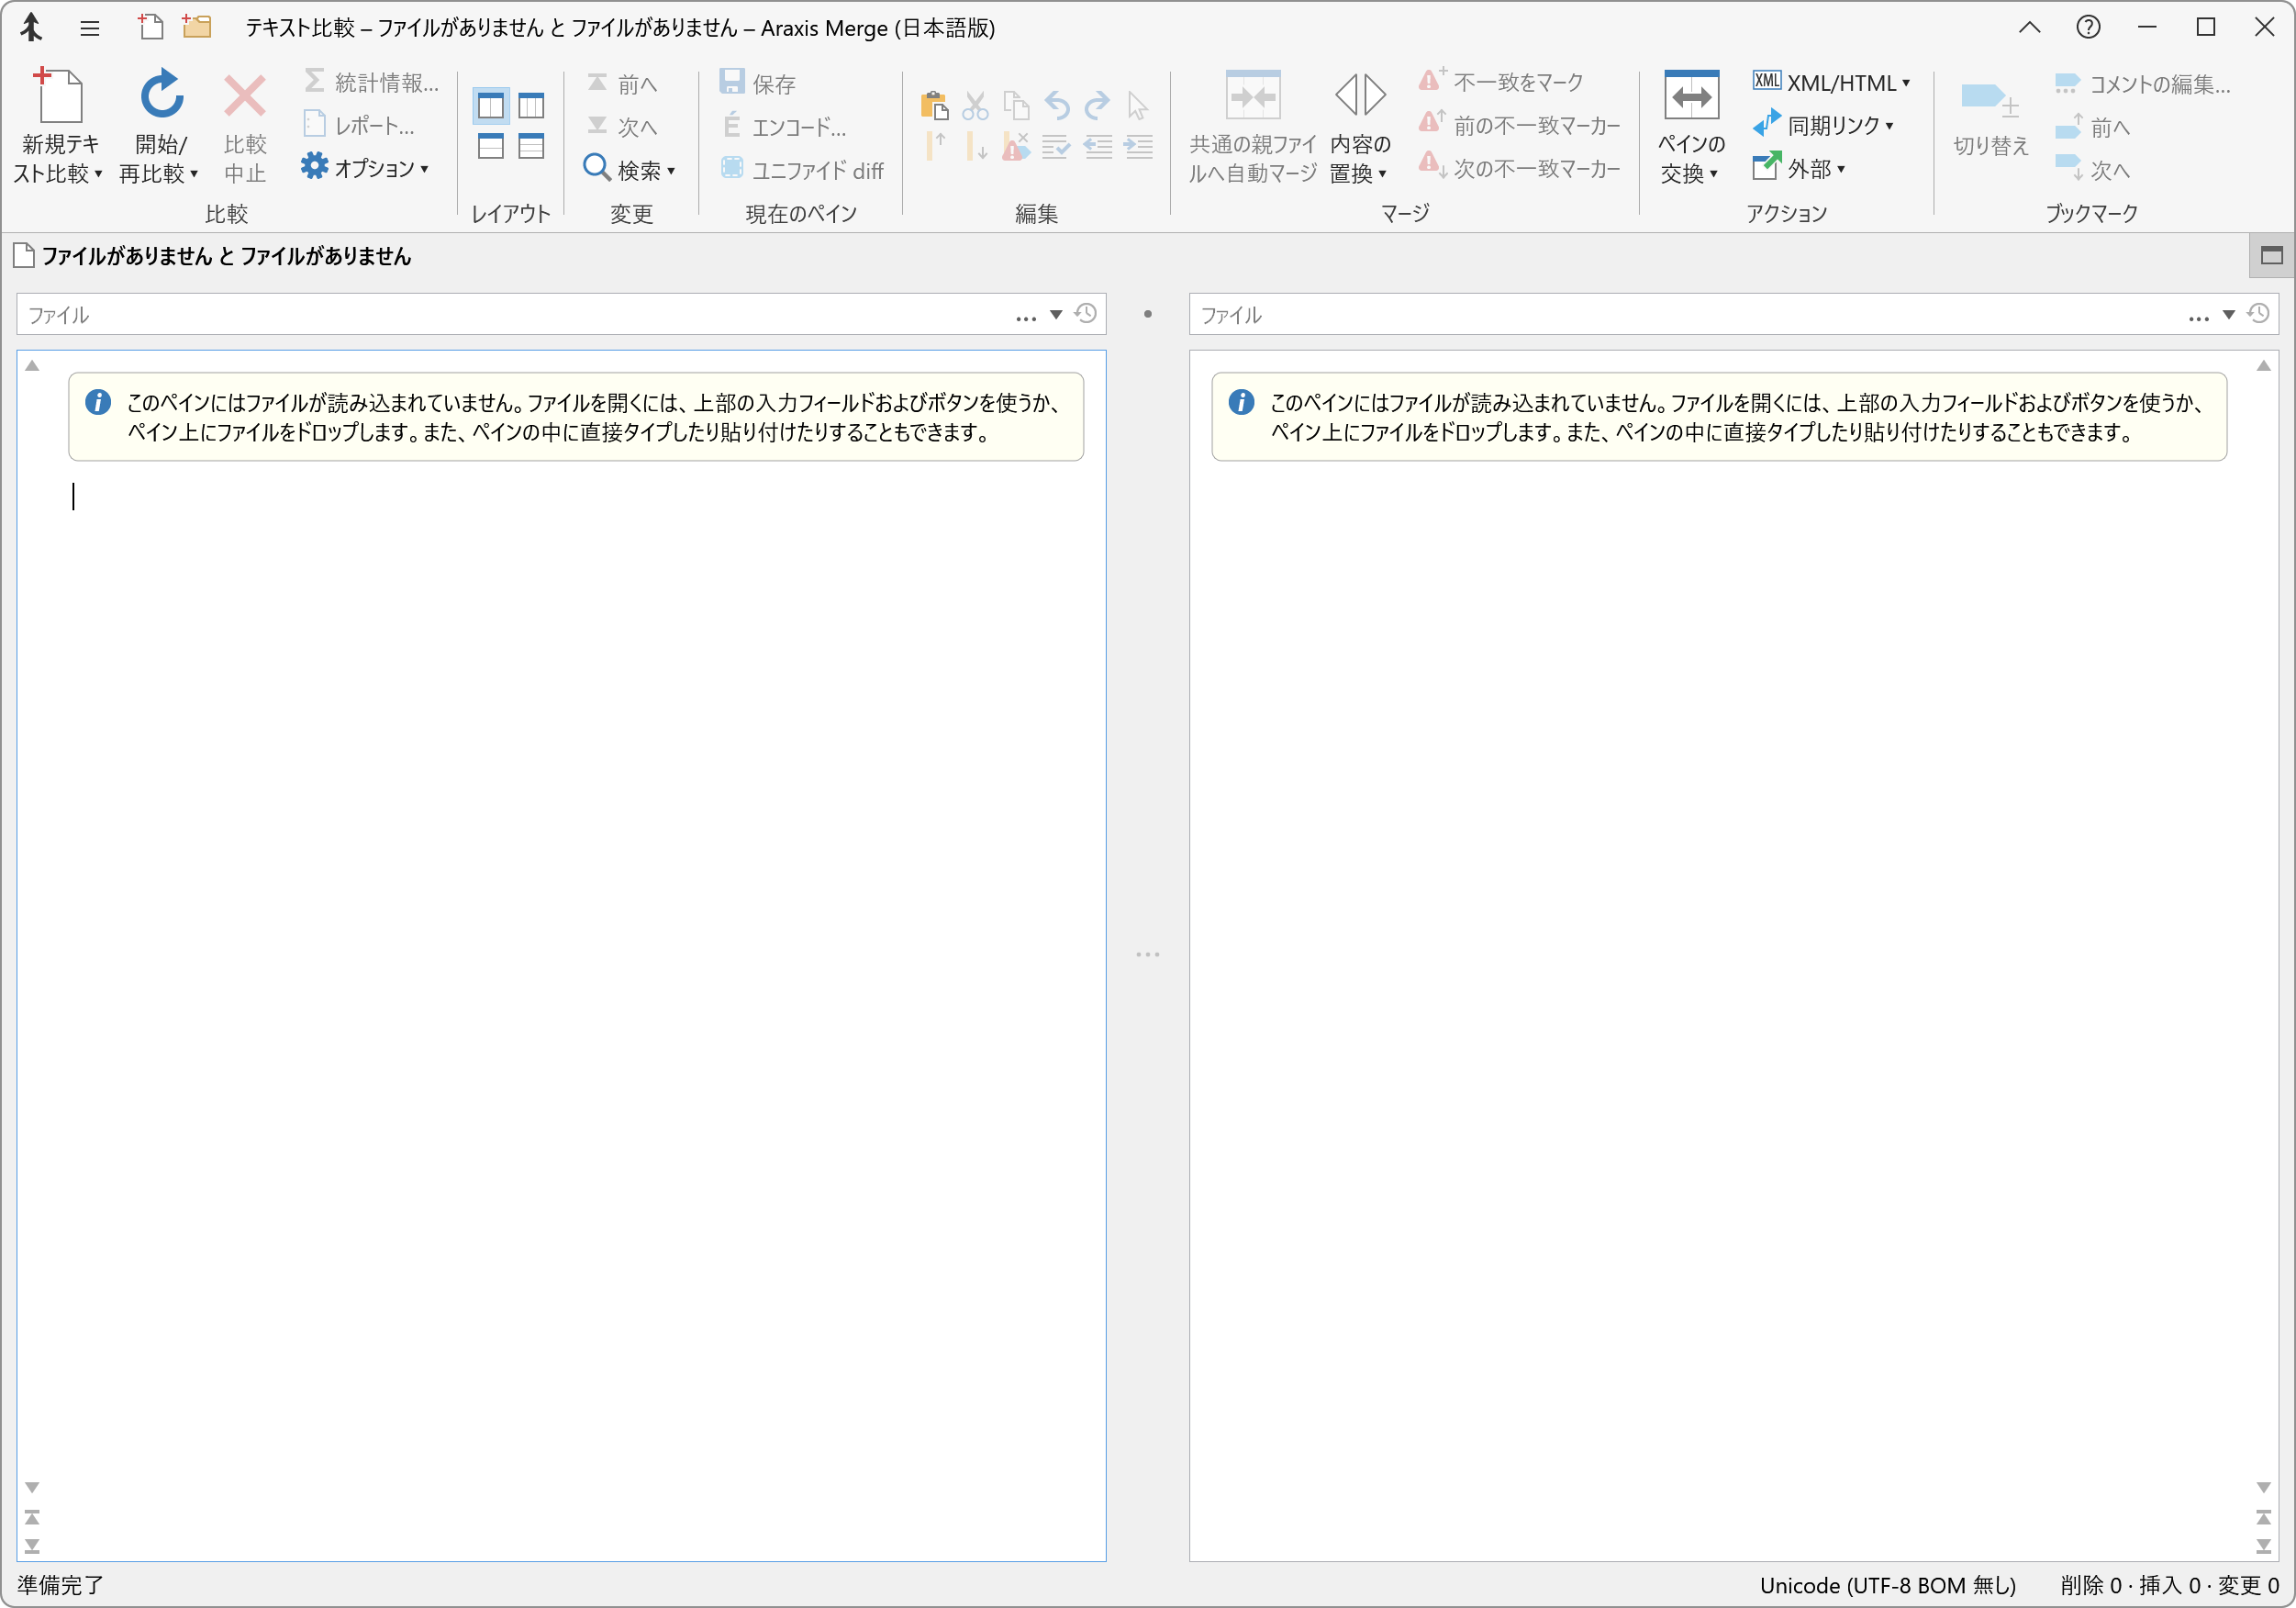The height and width of the screenshot is (1608, 2296).
Task: Expand the right file path dropdown arrow
Action: 2229,315
